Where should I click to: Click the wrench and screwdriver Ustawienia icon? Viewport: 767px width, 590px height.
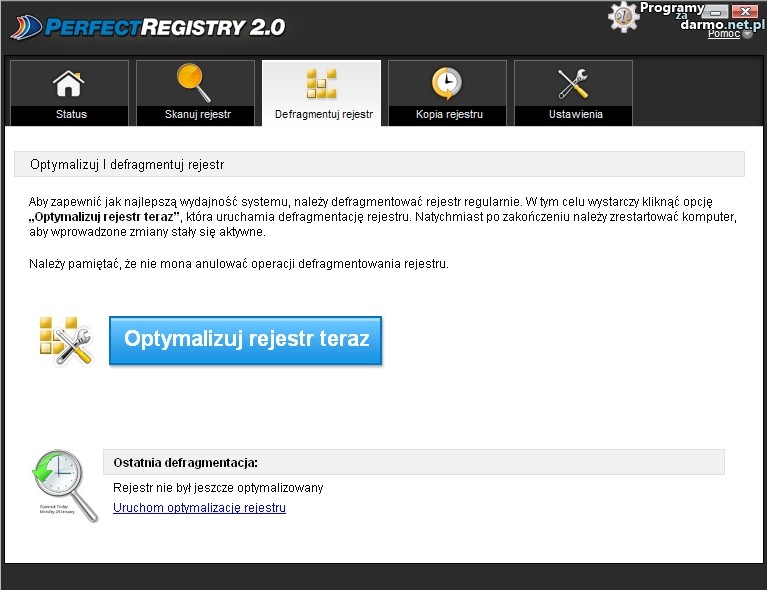(x=574, y=84)
